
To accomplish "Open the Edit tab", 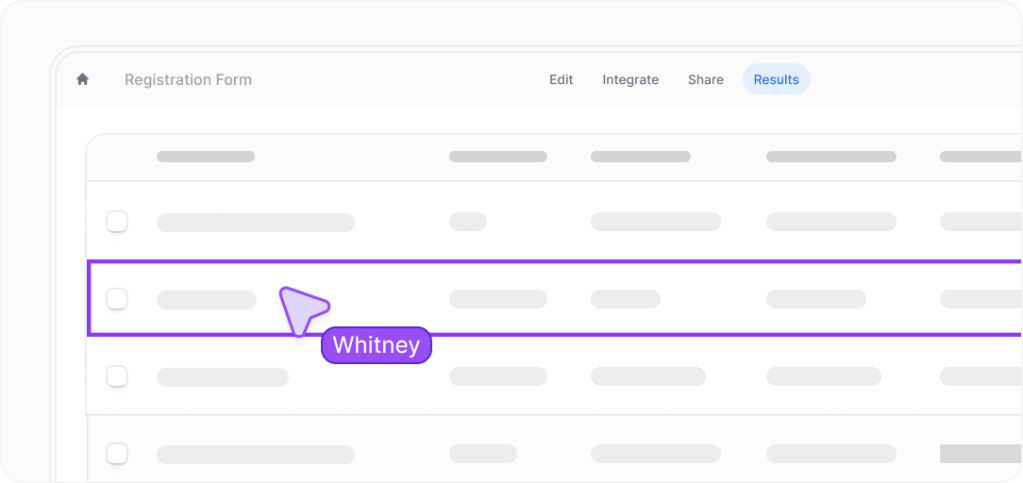I will pos(561,79).
